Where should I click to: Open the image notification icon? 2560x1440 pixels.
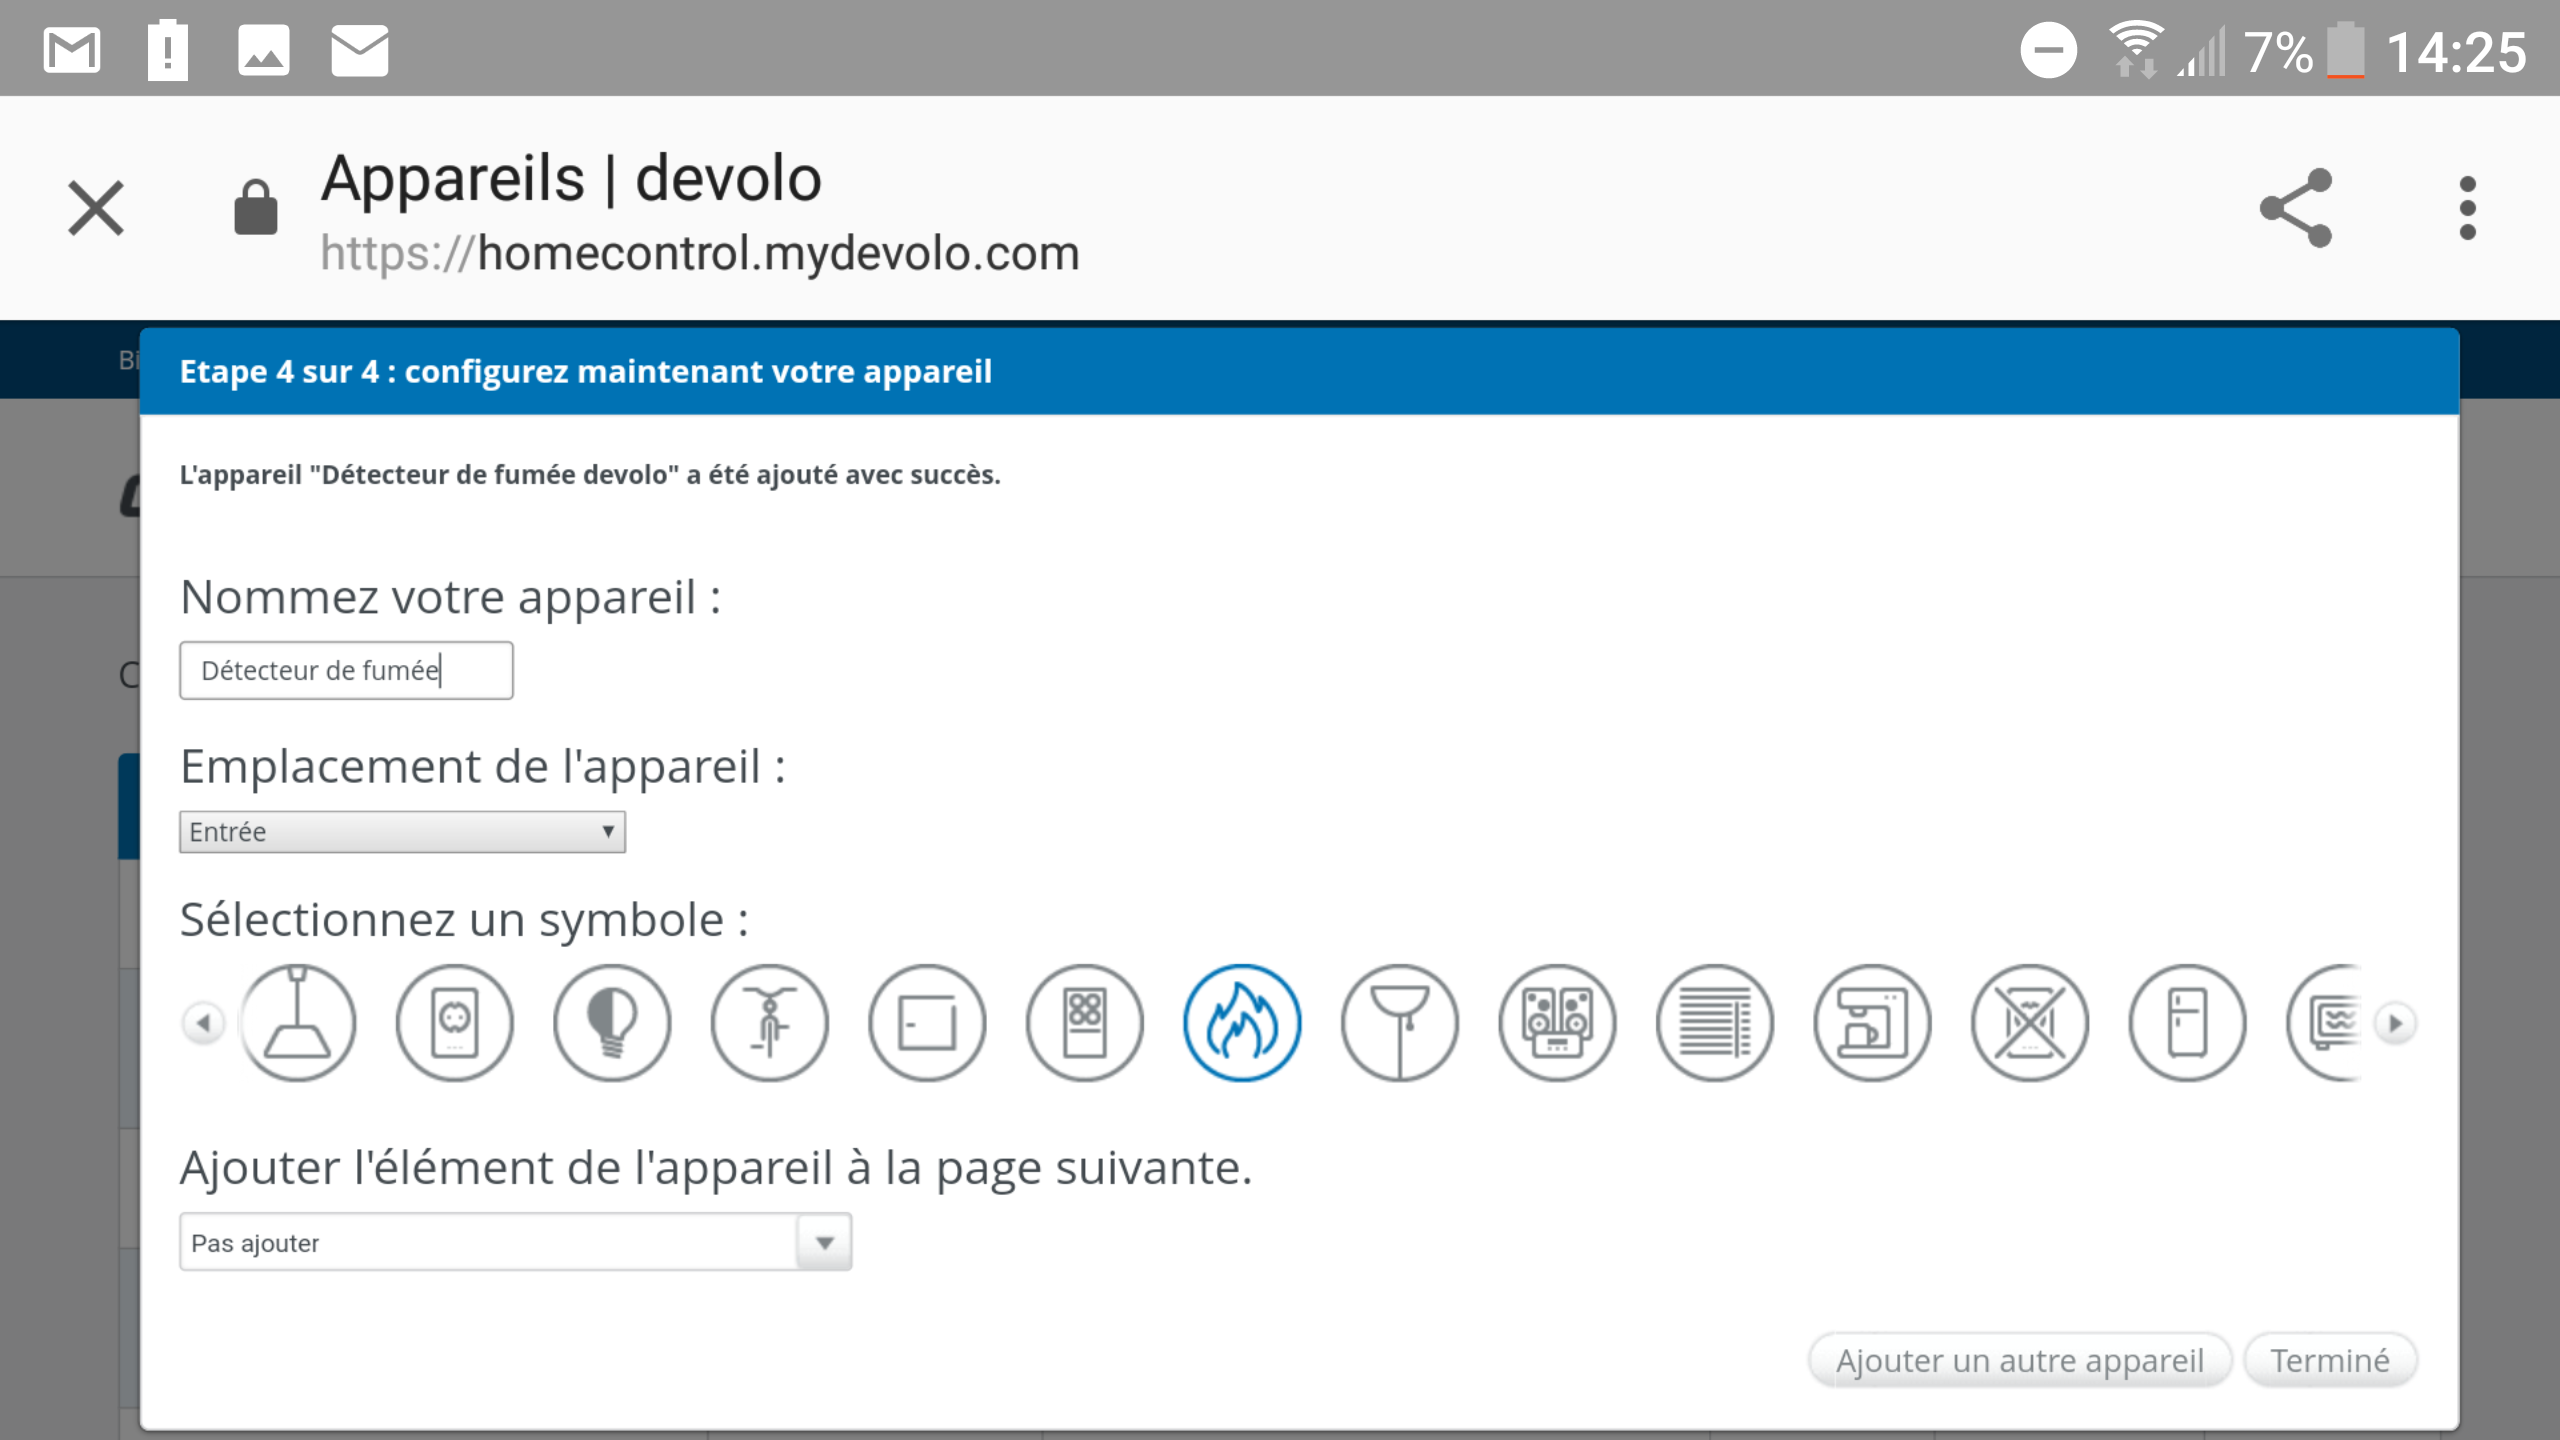(x=264, y=50)
